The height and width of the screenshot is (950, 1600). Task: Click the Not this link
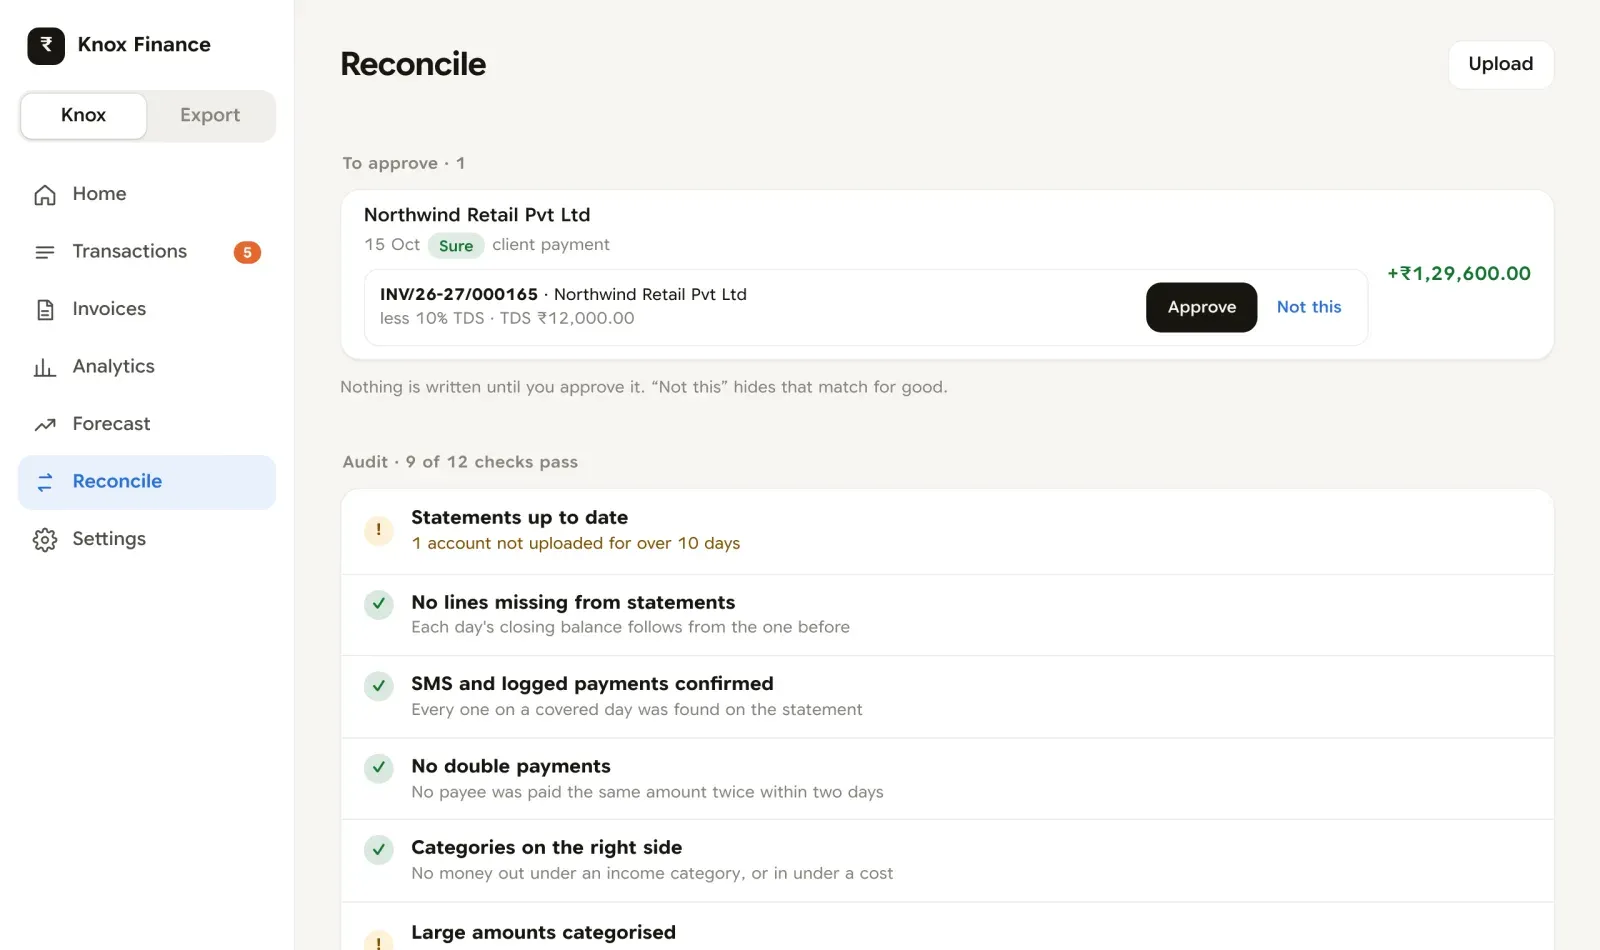[1308, 307]
